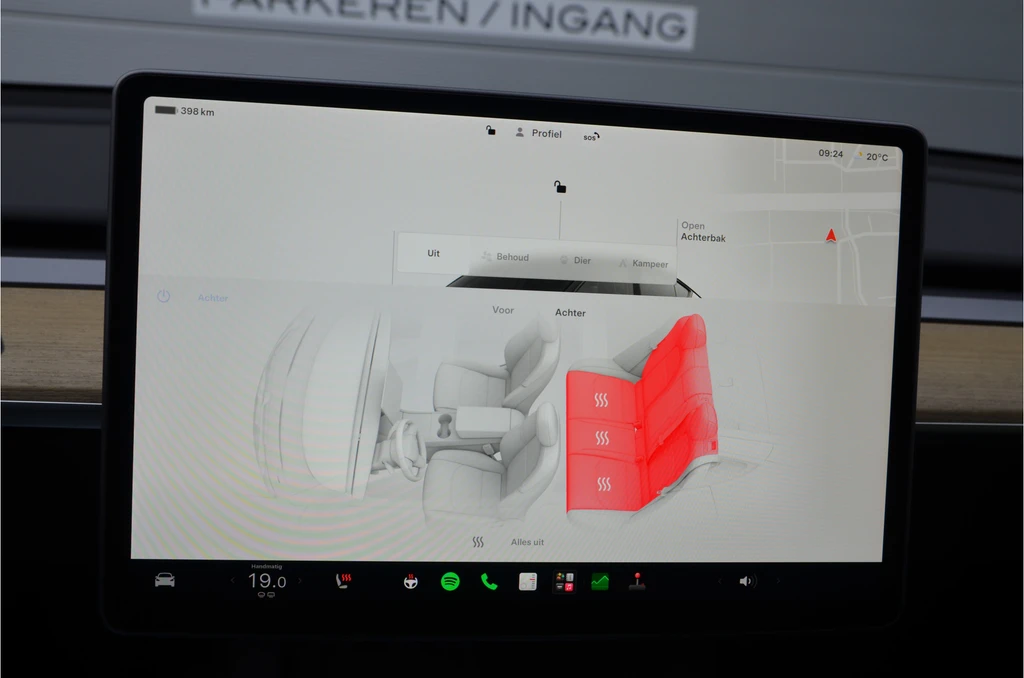The width and height of the screenshot is (1024, 678).
Task: Tap the lock icon beside Profiel
Action: tap(490, 131)
